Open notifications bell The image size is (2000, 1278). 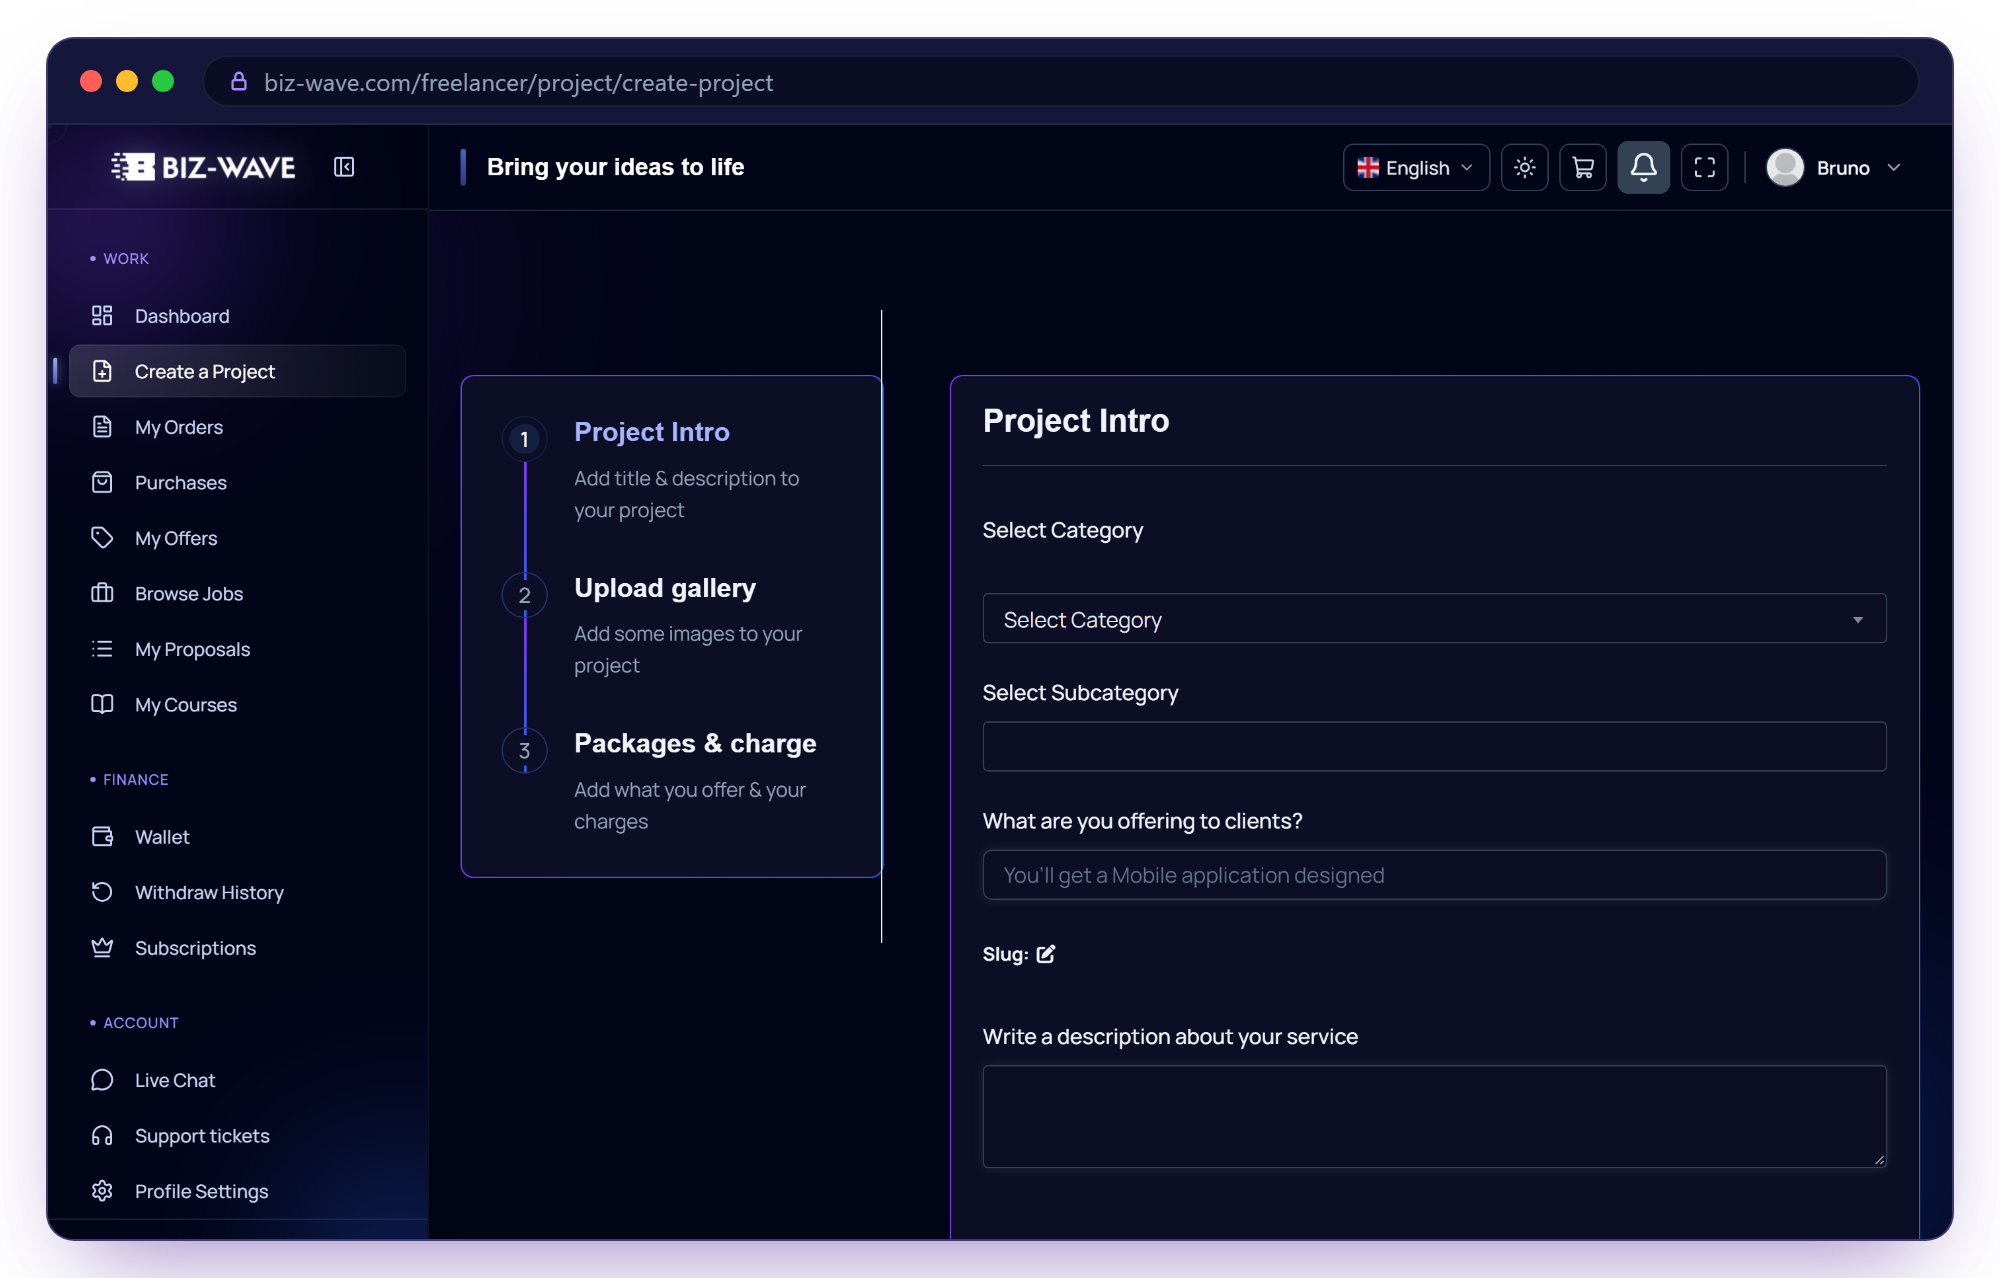[1643, 167]
